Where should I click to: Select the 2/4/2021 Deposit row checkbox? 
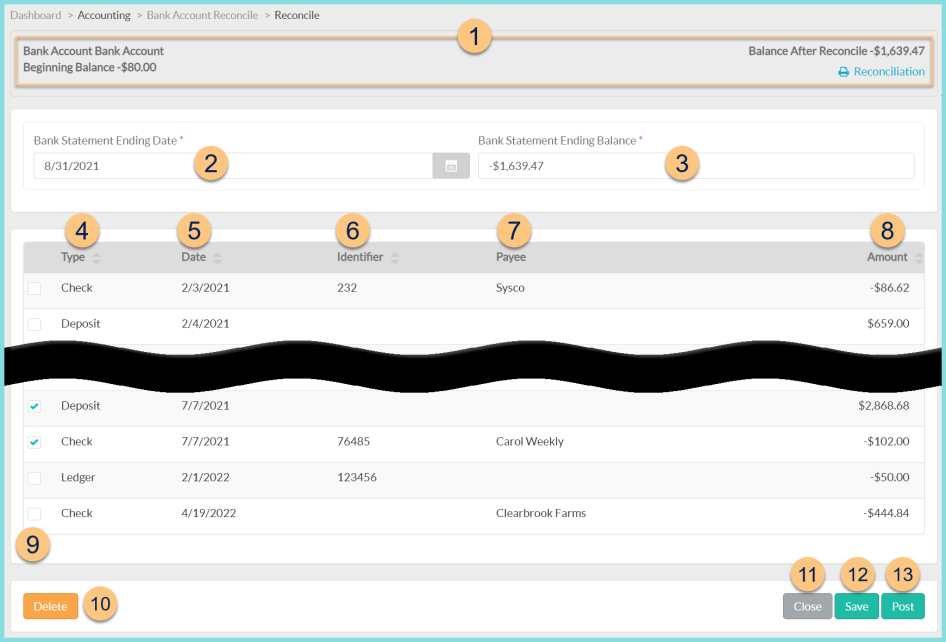(x=36, y=323)
